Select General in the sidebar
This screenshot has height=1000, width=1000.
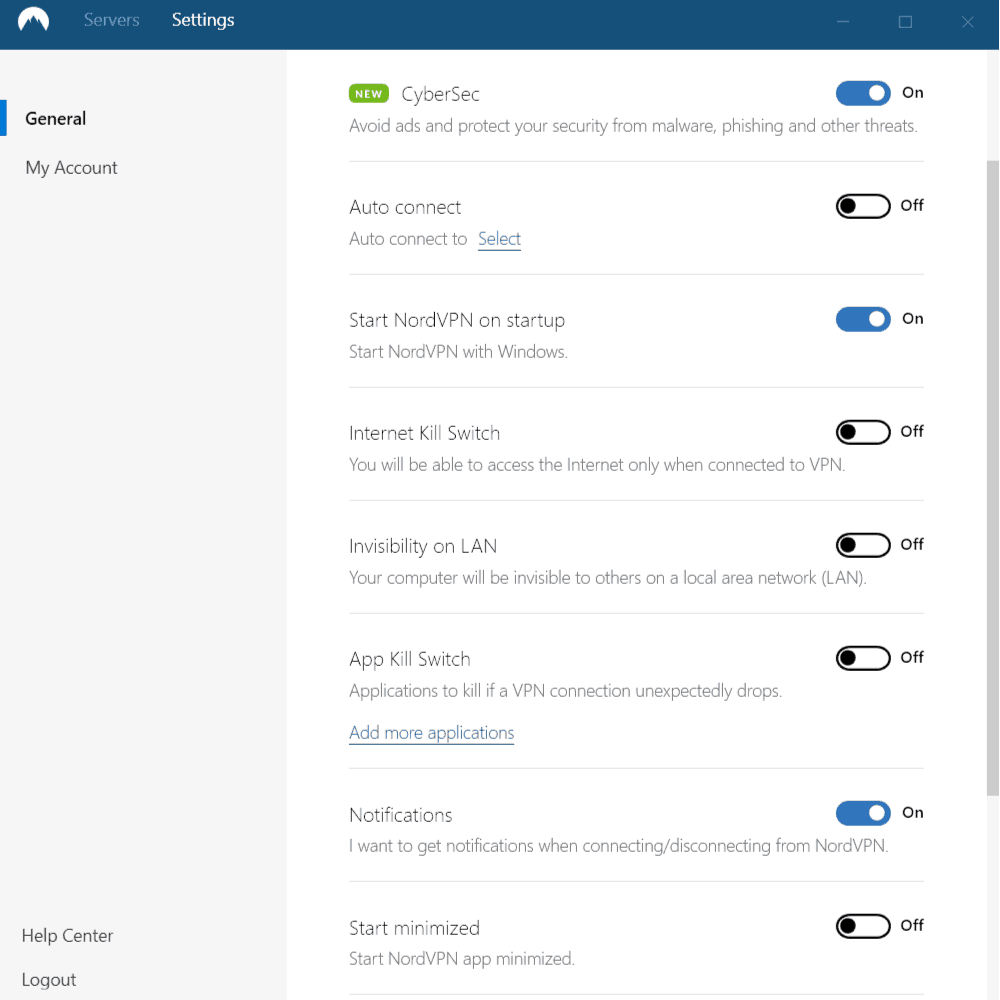(55, 119)
